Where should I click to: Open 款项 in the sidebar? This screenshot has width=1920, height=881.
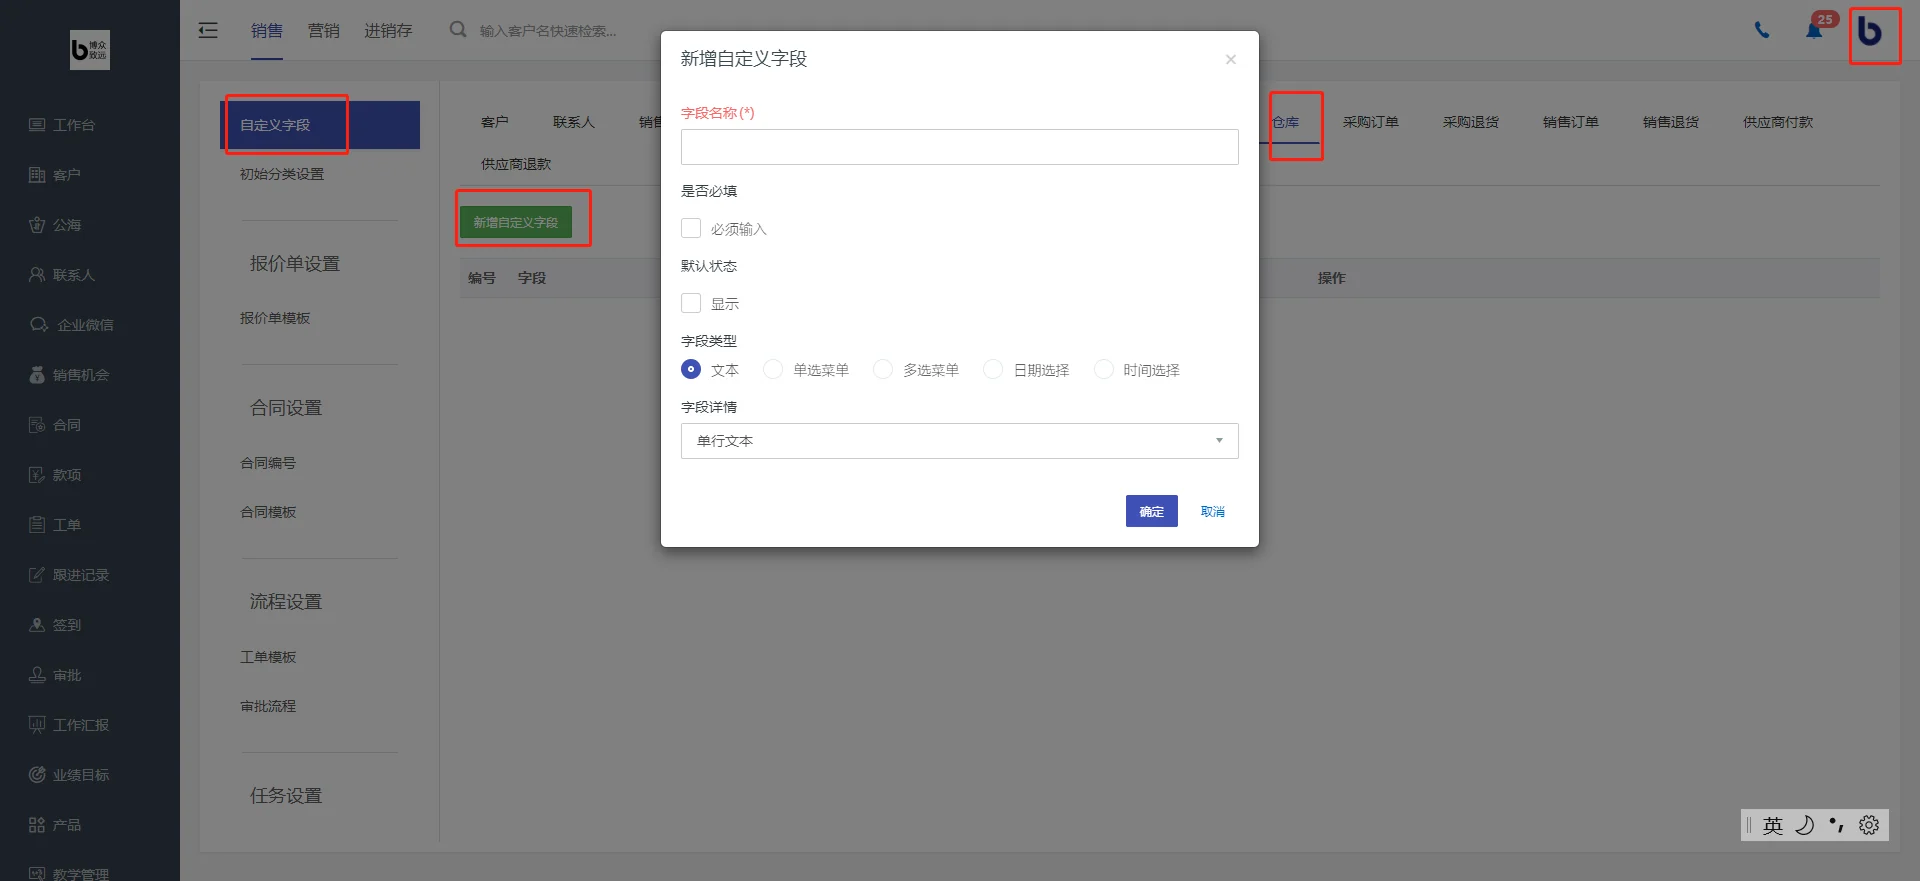click(x=55, y=475)
